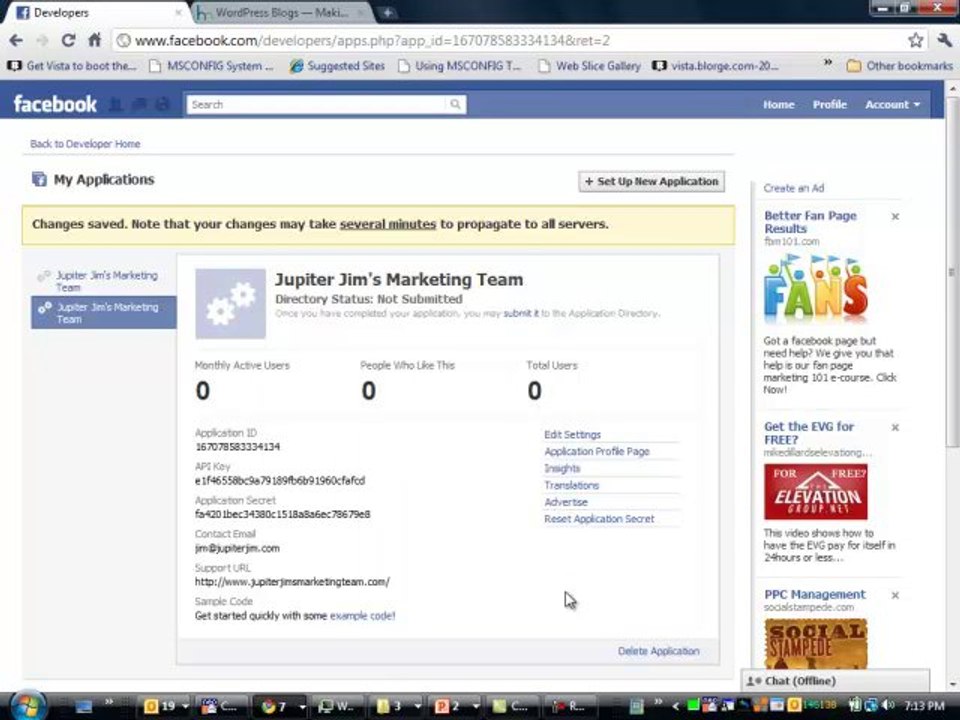Open Chrome taskbar group

283,706
